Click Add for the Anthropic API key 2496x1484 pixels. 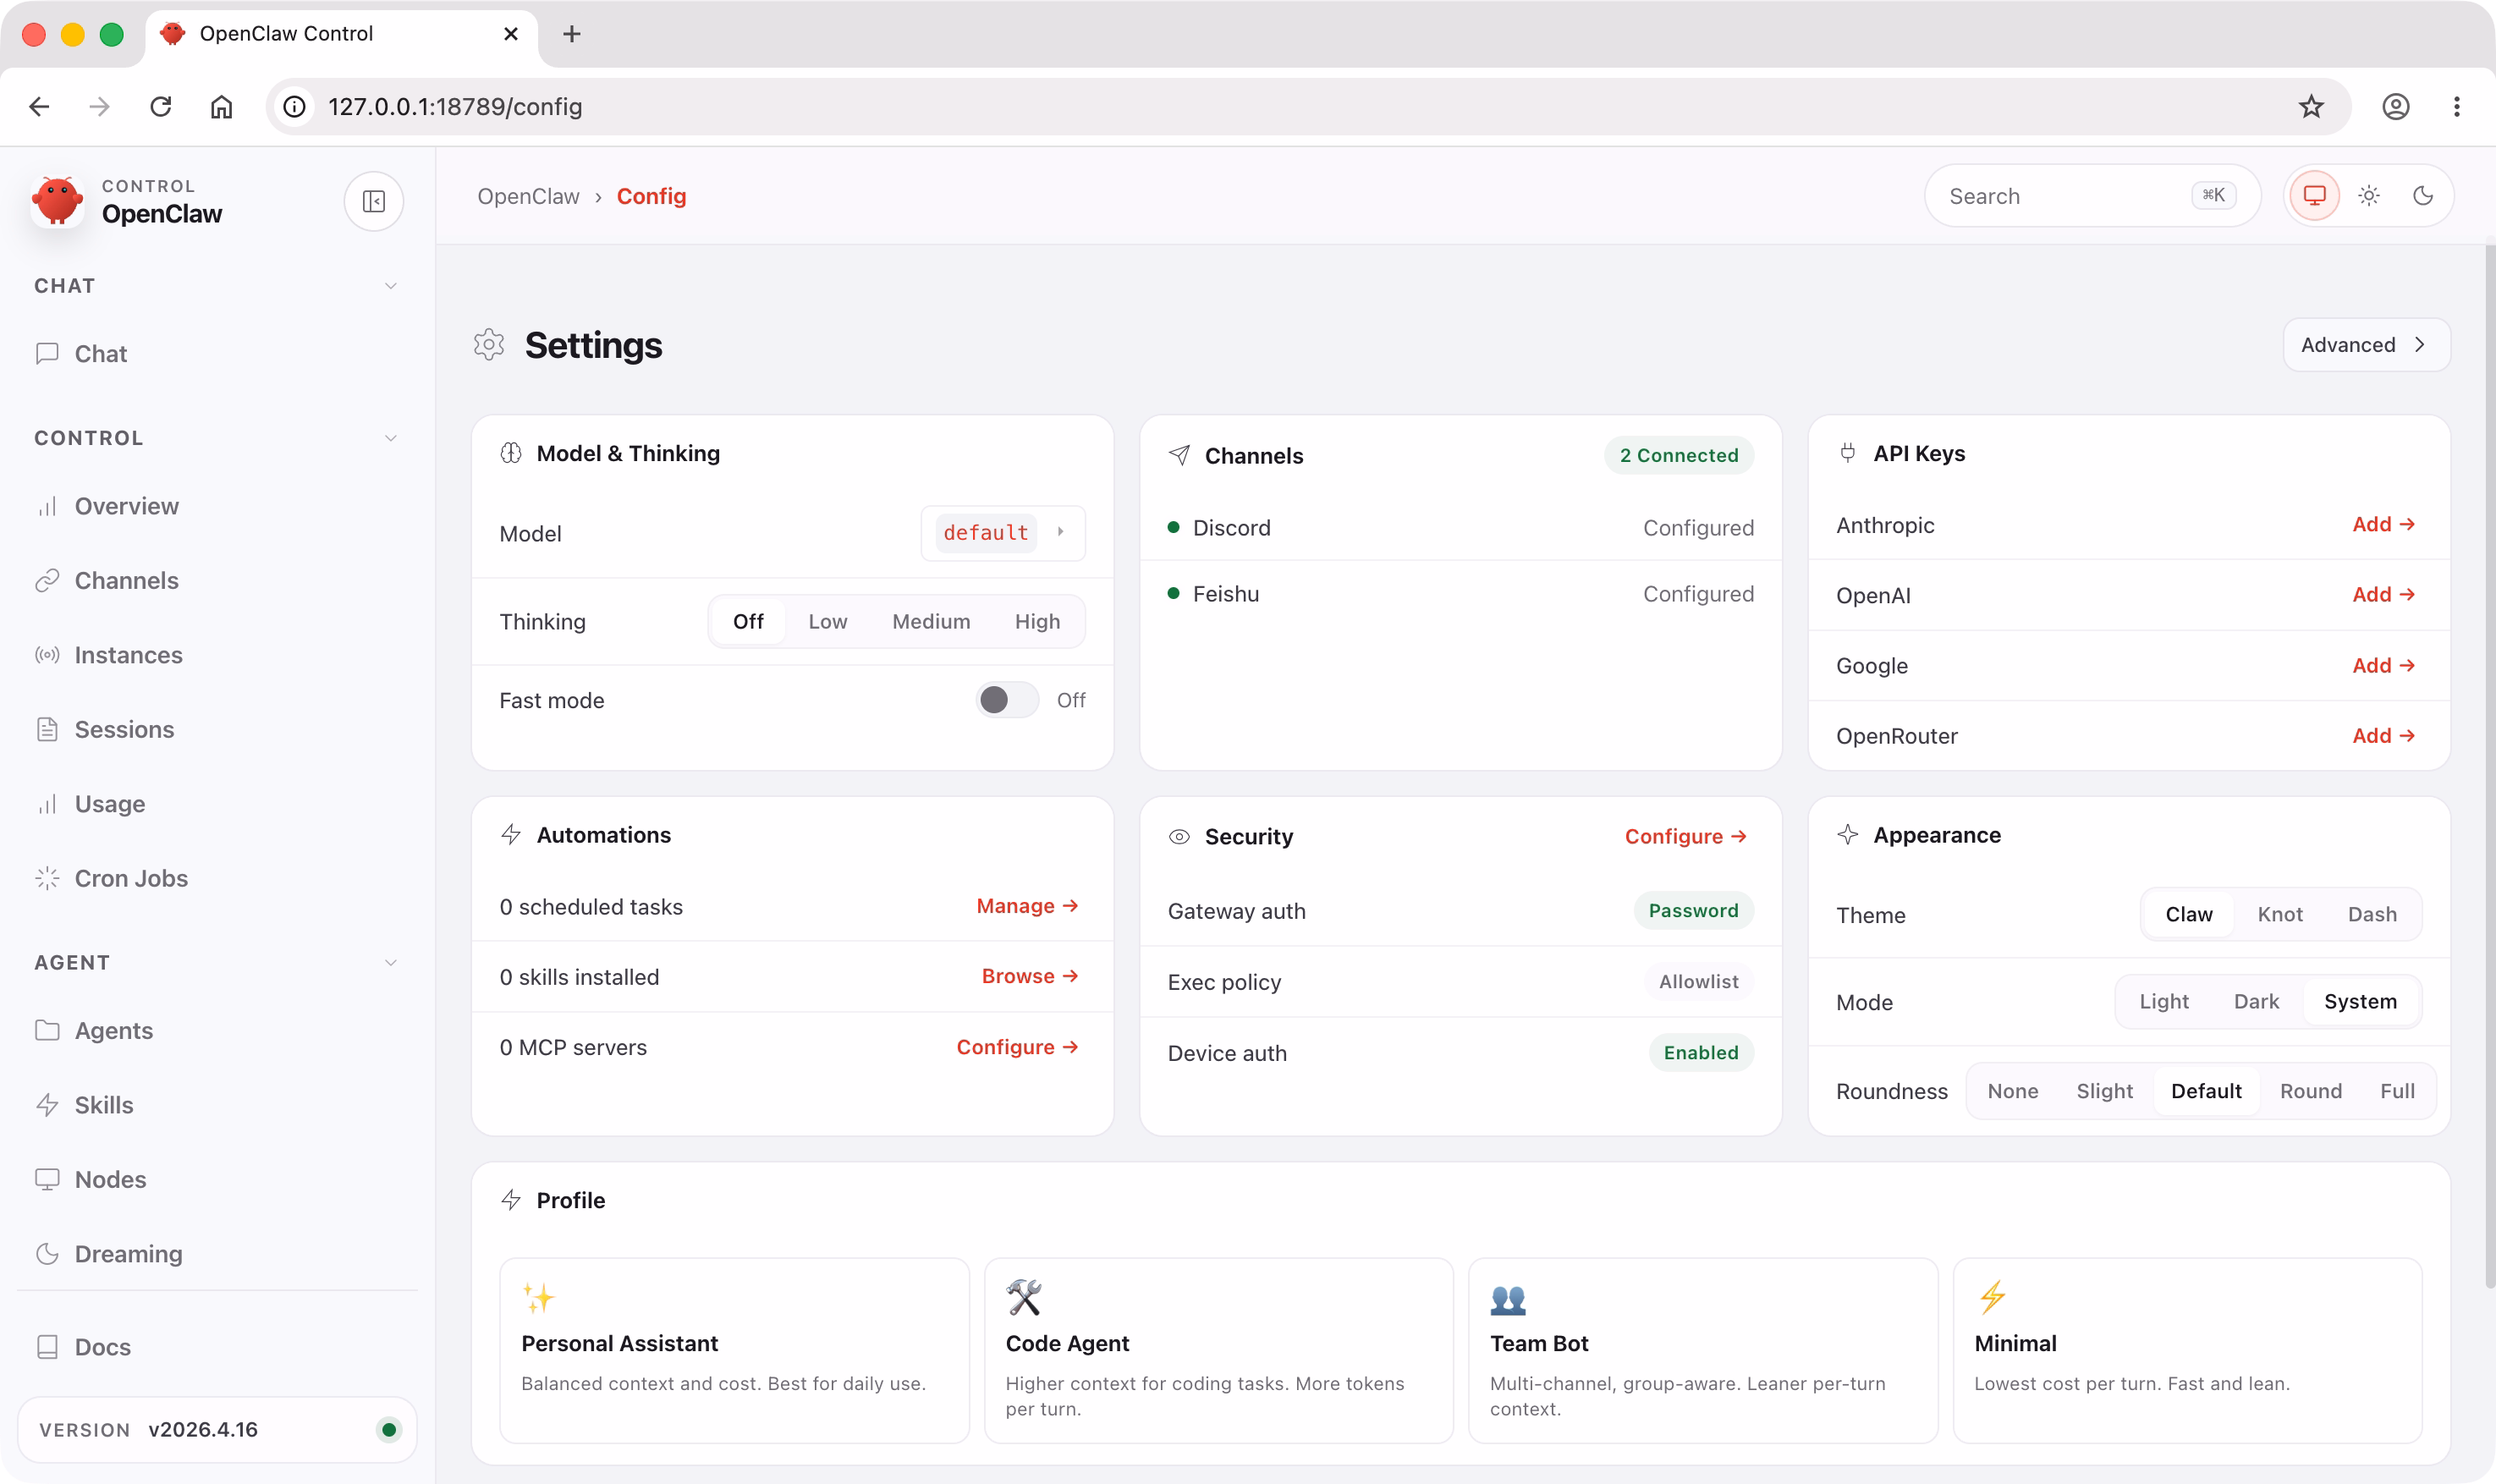(x=2382, y=525)
